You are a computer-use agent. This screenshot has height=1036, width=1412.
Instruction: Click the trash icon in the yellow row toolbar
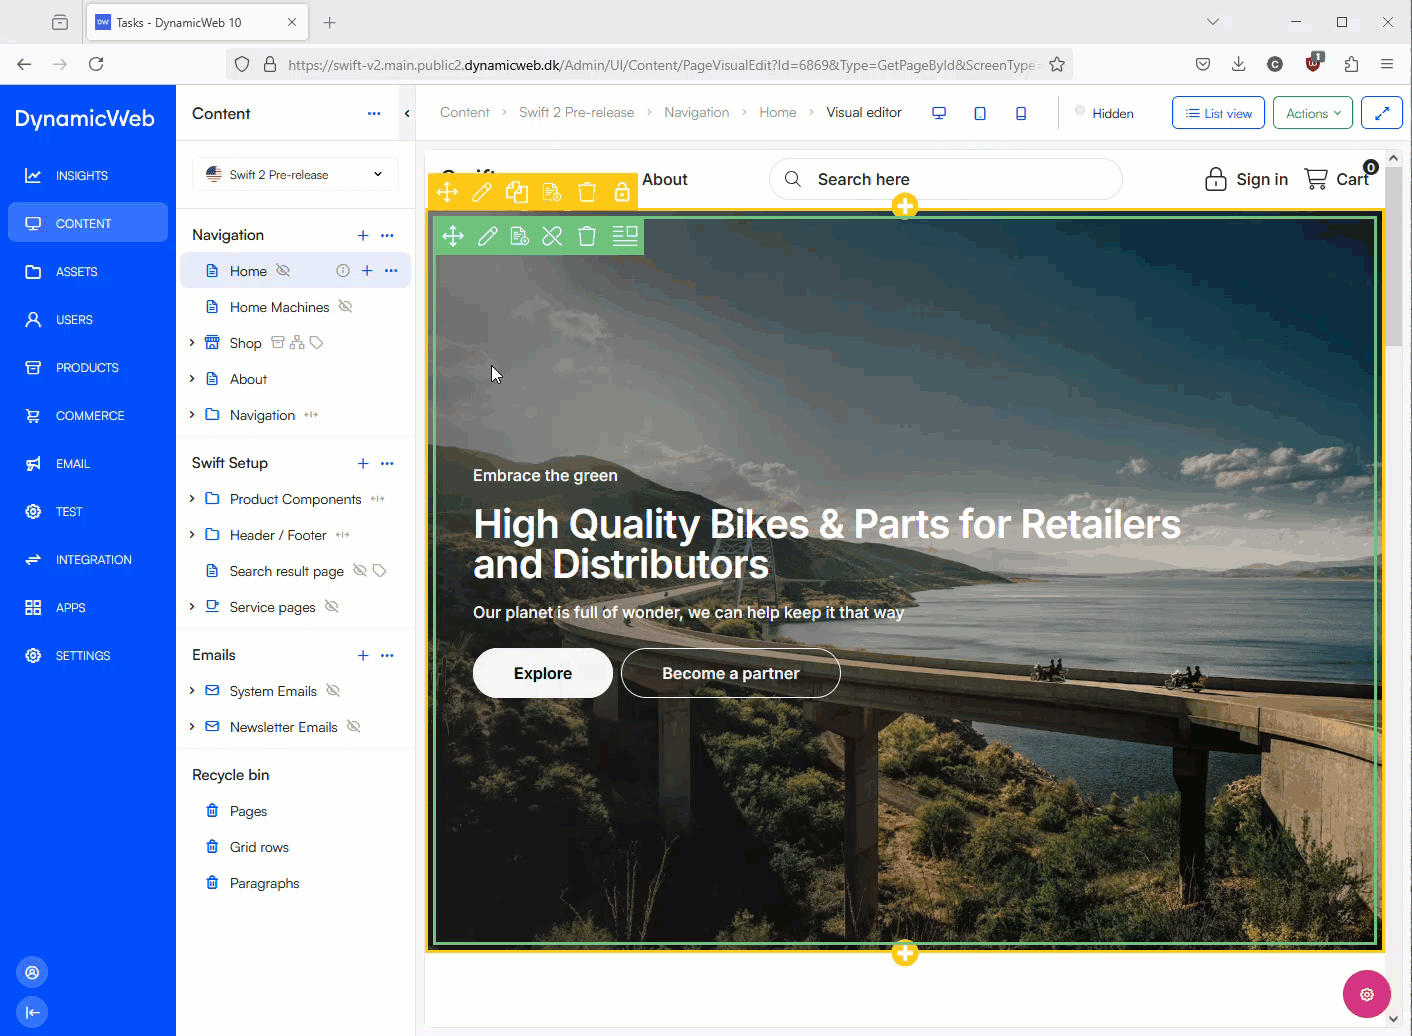(587, 192)
